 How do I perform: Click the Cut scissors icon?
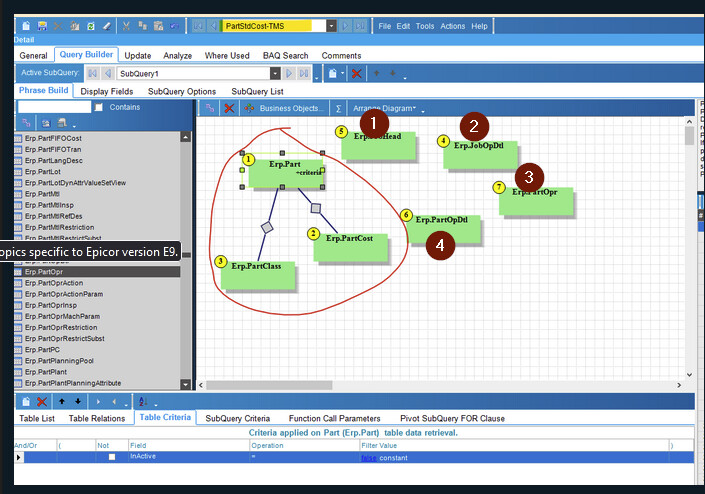point(126,26)
